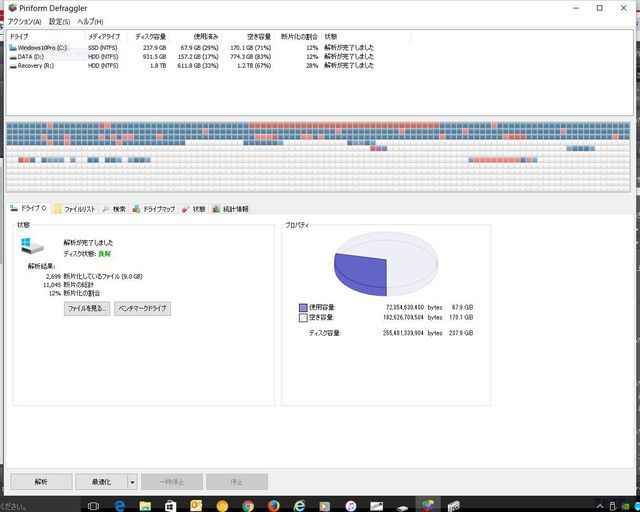640x512 pixels.
Task: Switch to the 検索 tab
Action: click(x=114, y=209)
